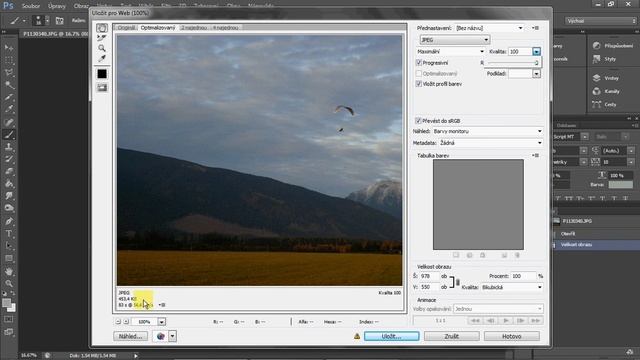Image resolution: width=640 pixels, height=360 pixels.
Task: Open the Maximální quality preset dropdown
Action: click(x=451, y=51)
